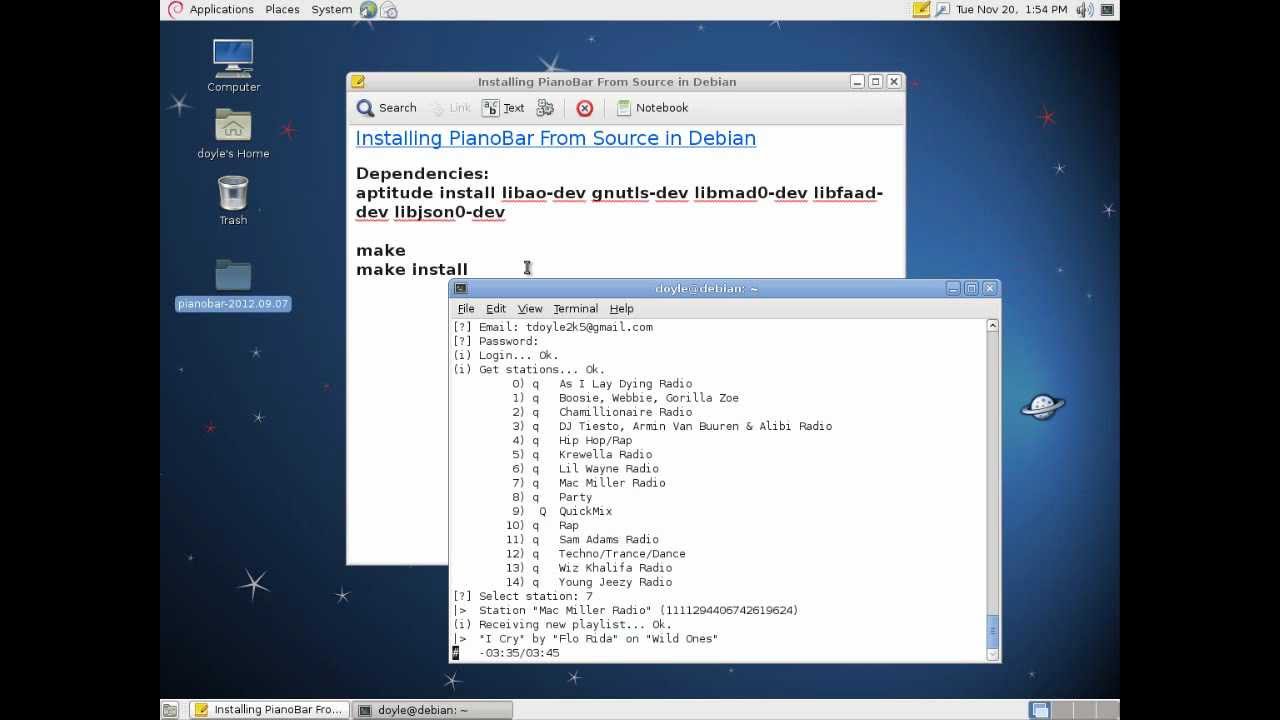This screenshot has height=720, width=1280.
Task: Click the terminal scrollbar thumb
Action: 992,631
